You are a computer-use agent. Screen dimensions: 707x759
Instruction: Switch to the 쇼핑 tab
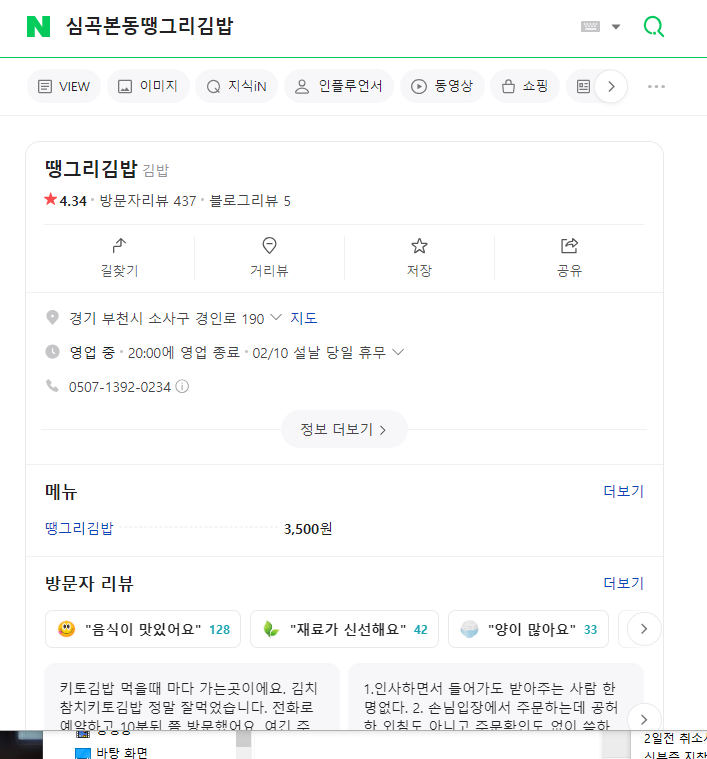[525, 86]
